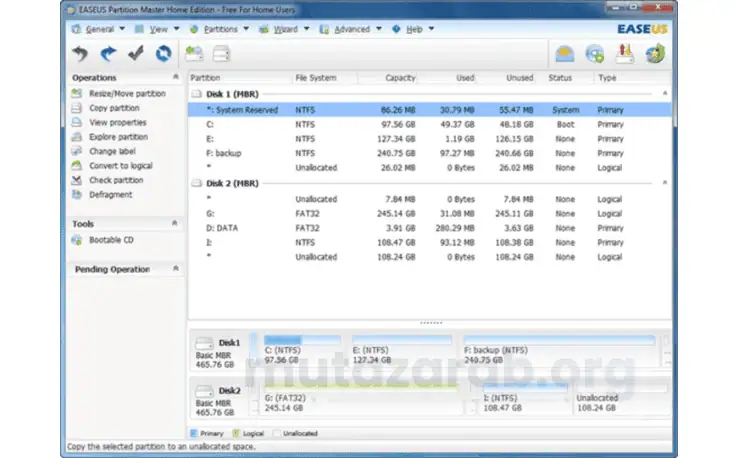Click dropdown arrow next to Wizard
This screenshot has width=738, height=458.
[x=306, y=29]
